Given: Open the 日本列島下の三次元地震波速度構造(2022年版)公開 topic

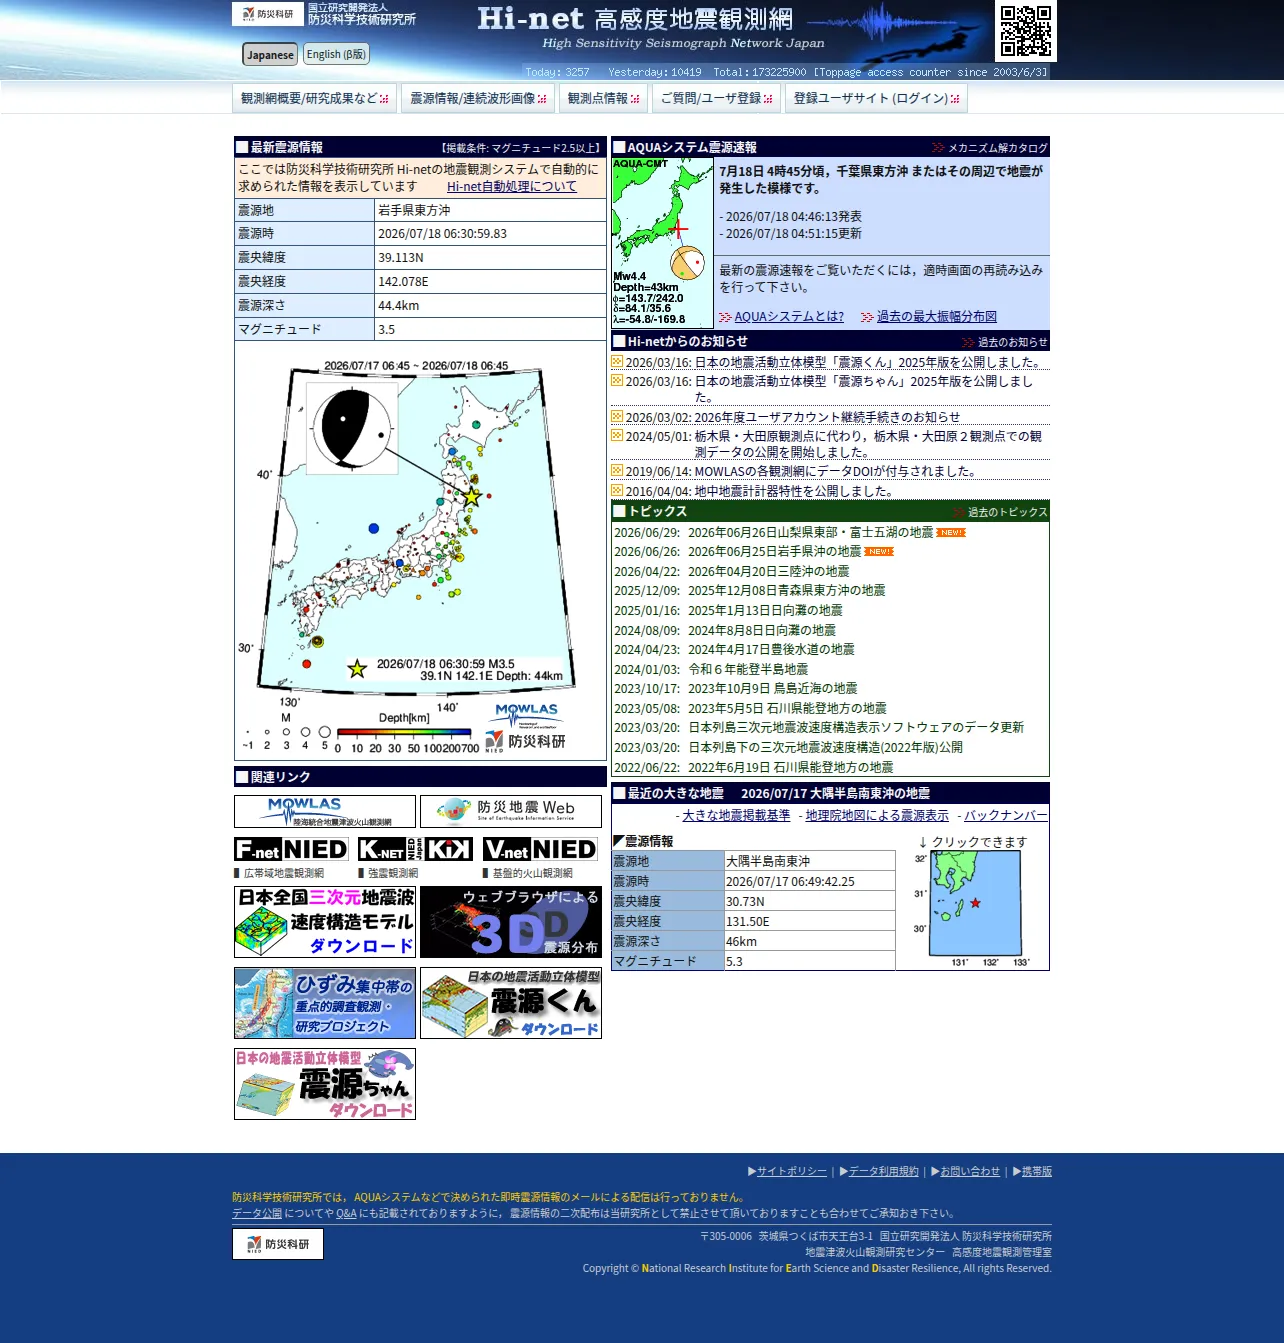Looking at the screenshot, I should 825,748.
